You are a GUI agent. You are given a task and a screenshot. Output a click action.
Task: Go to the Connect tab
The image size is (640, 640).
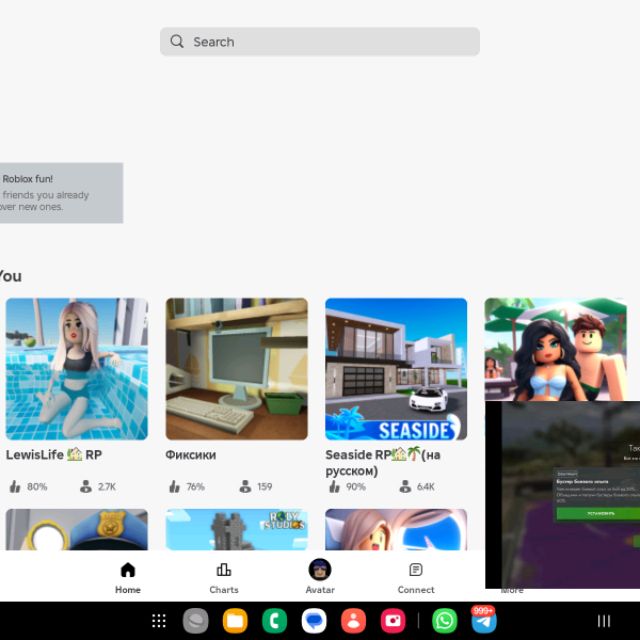pos(416,578)
